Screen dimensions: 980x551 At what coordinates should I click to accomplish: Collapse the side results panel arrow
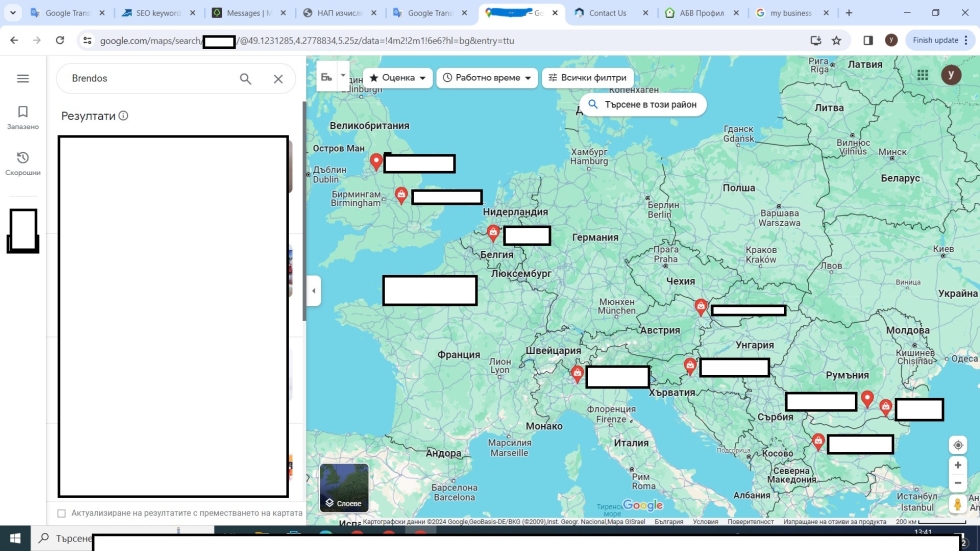[314, 291]
